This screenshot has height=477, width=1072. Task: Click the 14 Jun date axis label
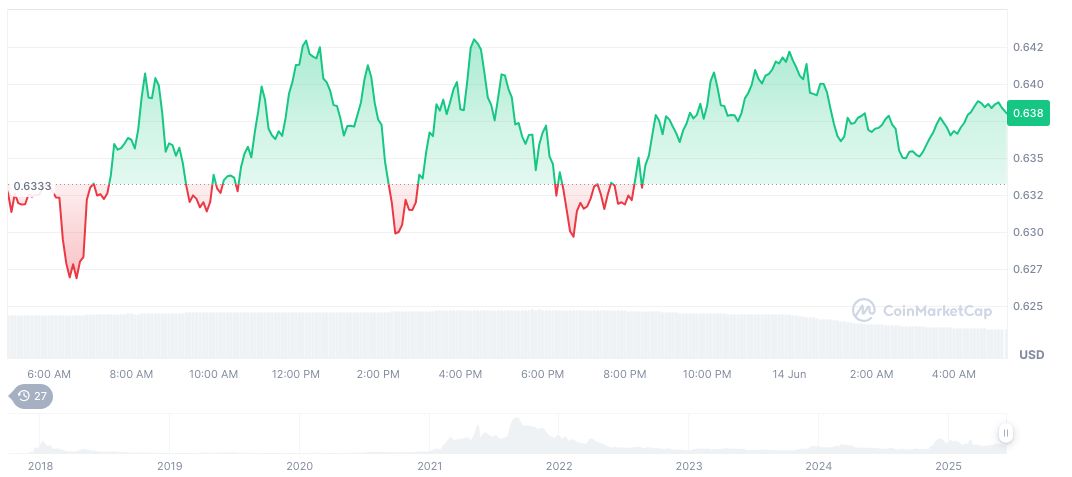(x=789, y=374)
